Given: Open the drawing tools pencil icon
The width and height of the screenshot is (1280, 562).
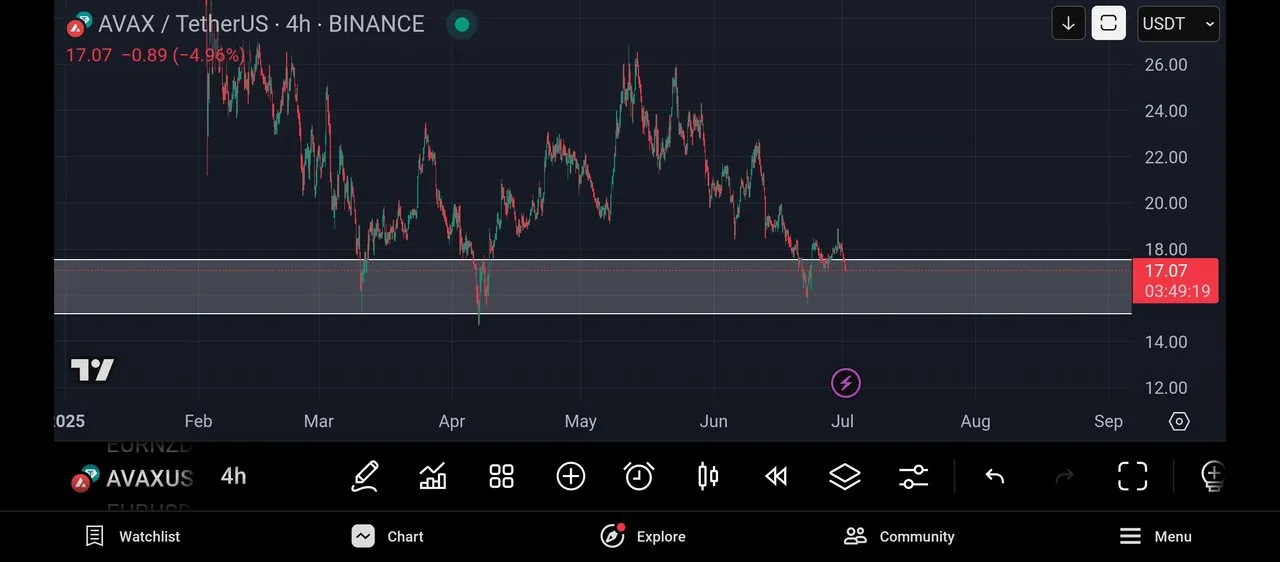Looking at the screenshot, I should coord(365,476).
